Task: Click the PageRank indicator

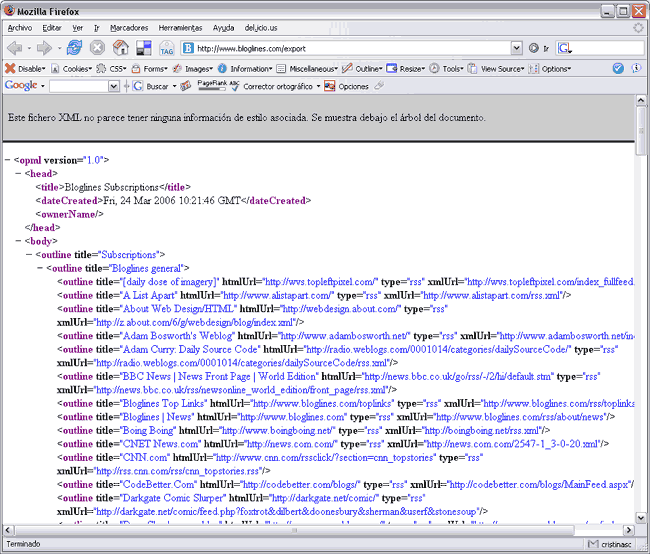Action: [212, 85]
